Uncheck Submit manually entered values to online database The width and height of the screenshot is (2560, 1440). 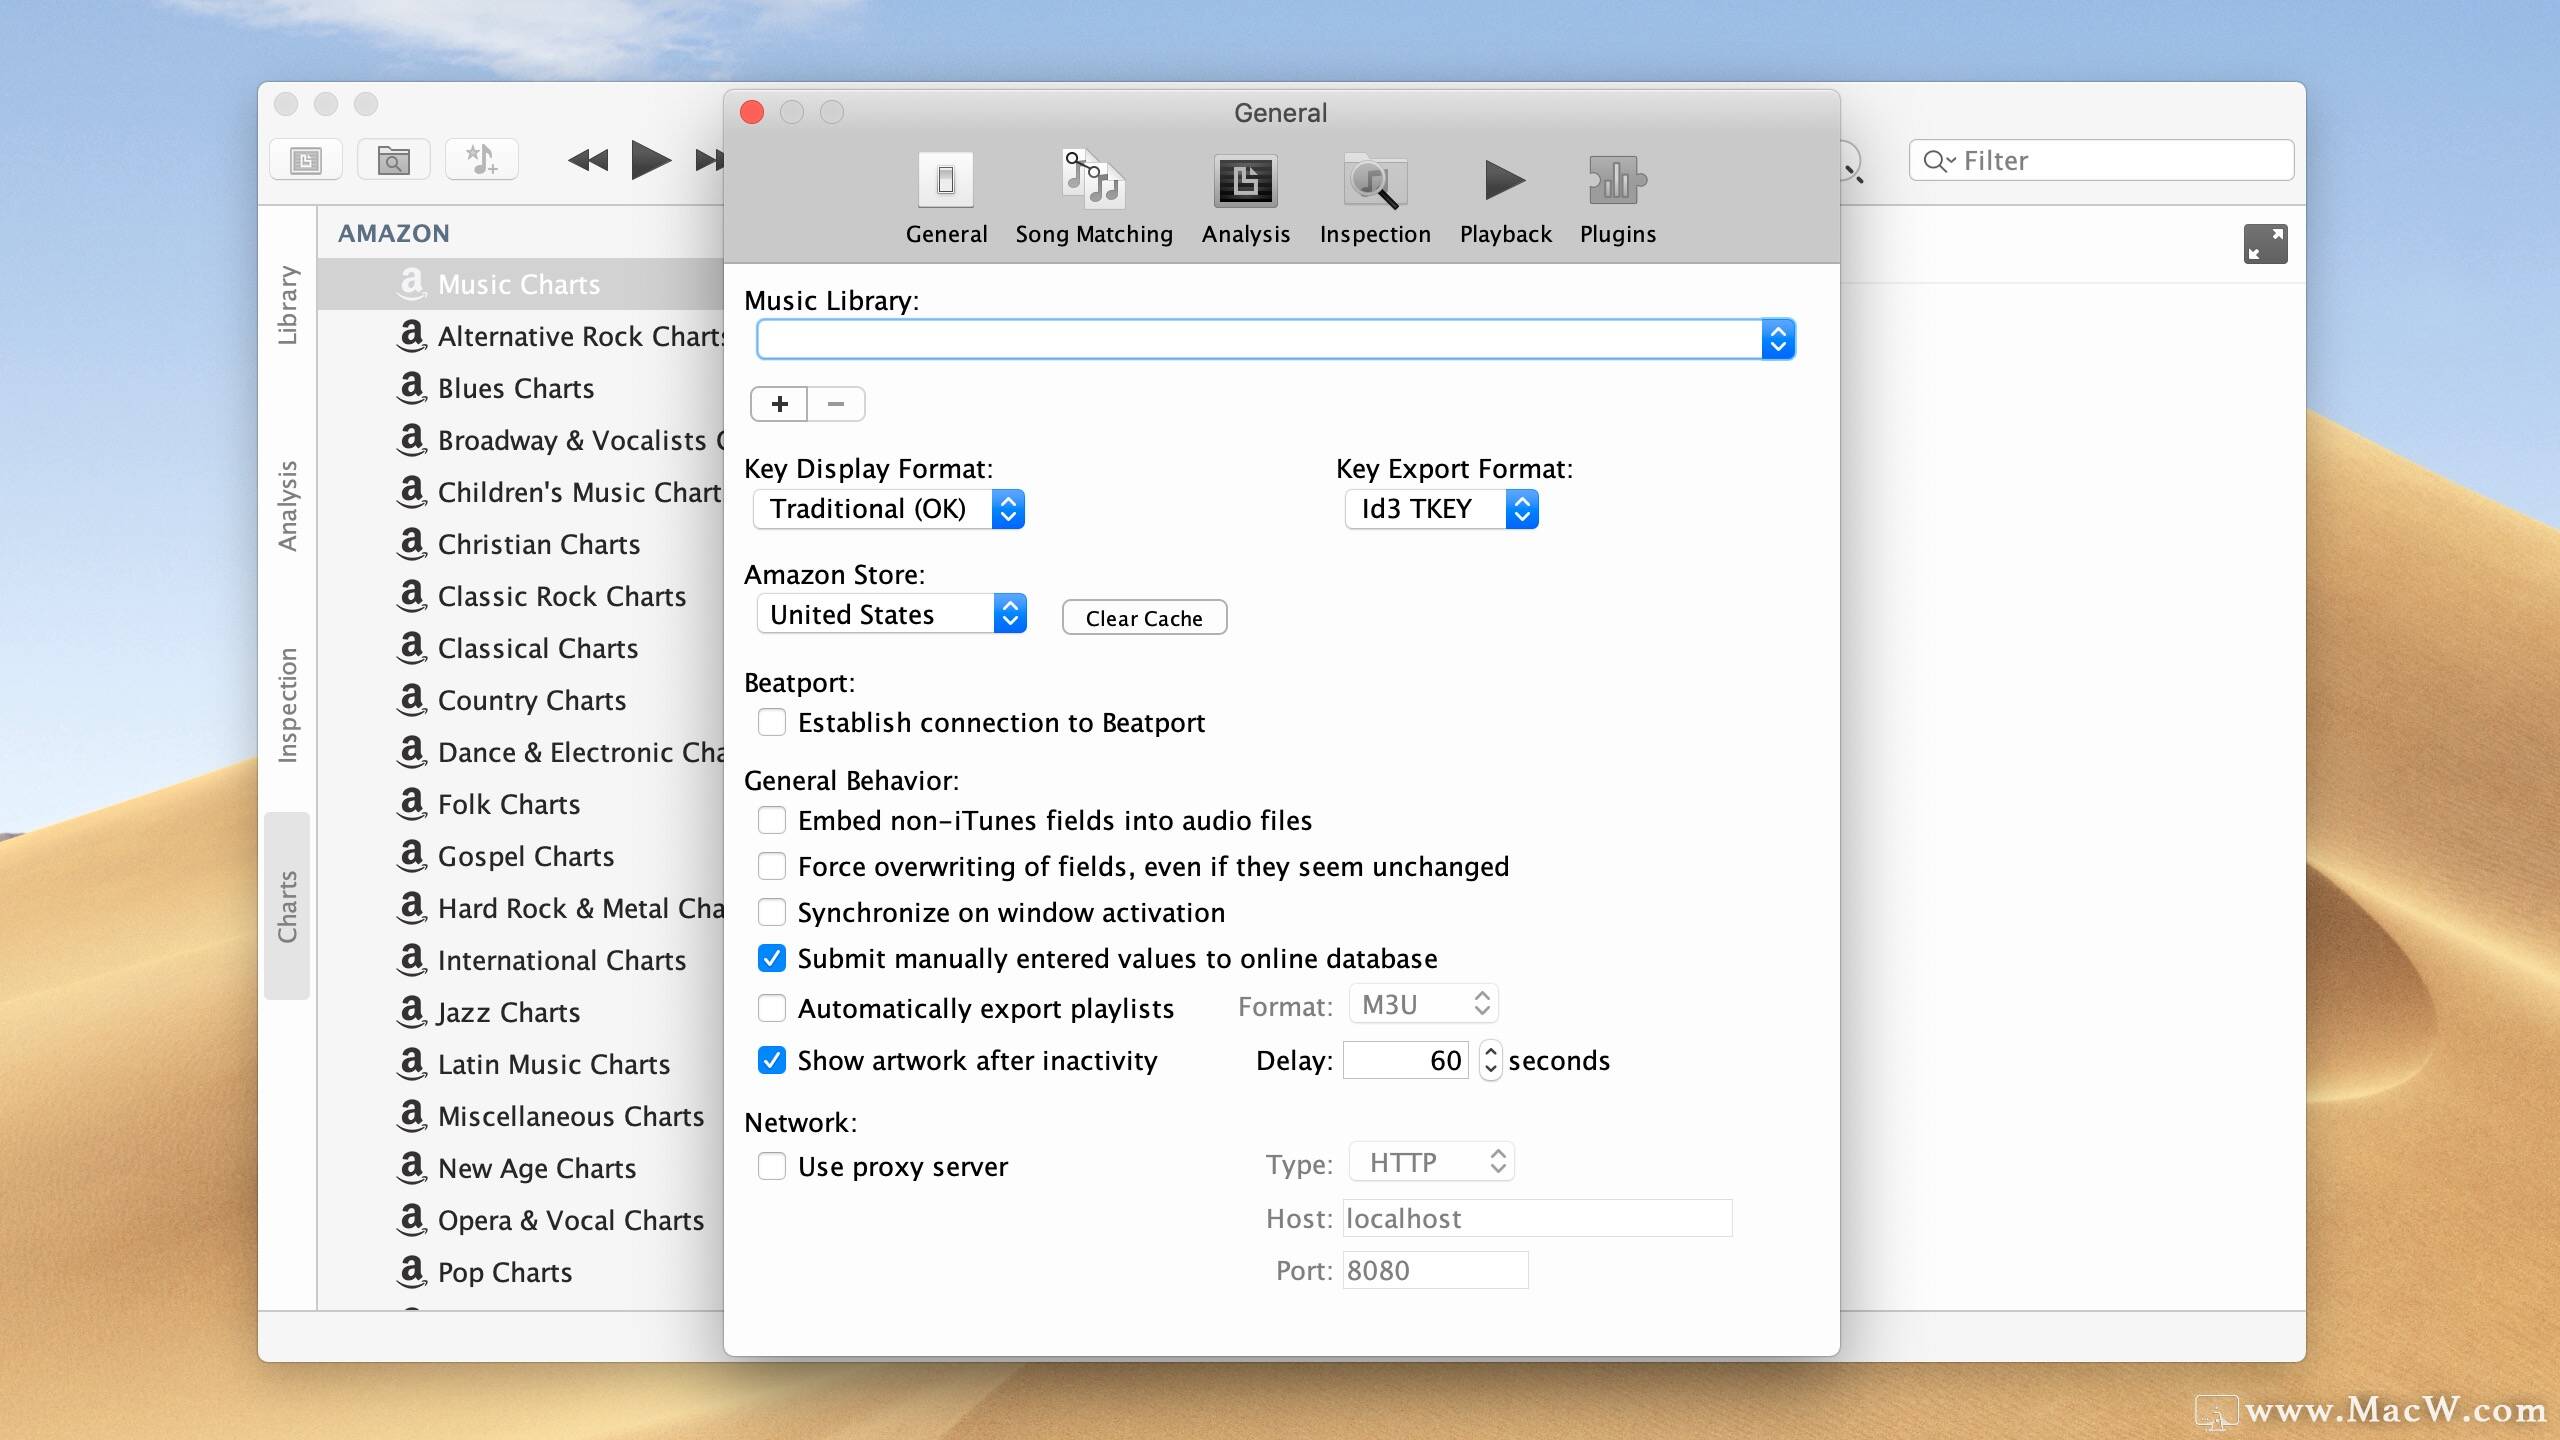click(x=771, y=958)
